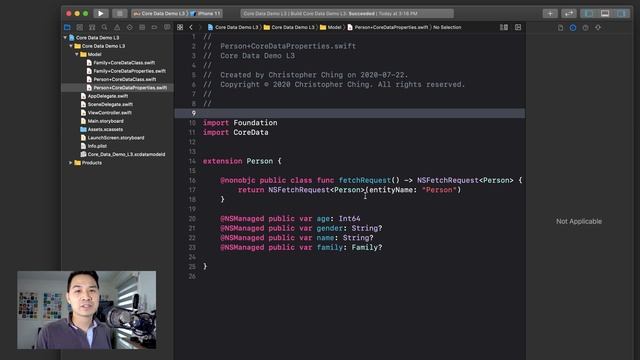This screenshot has width=640, height=360.
Task: Collapse the Model folder
Action: (x=77, y=54)
